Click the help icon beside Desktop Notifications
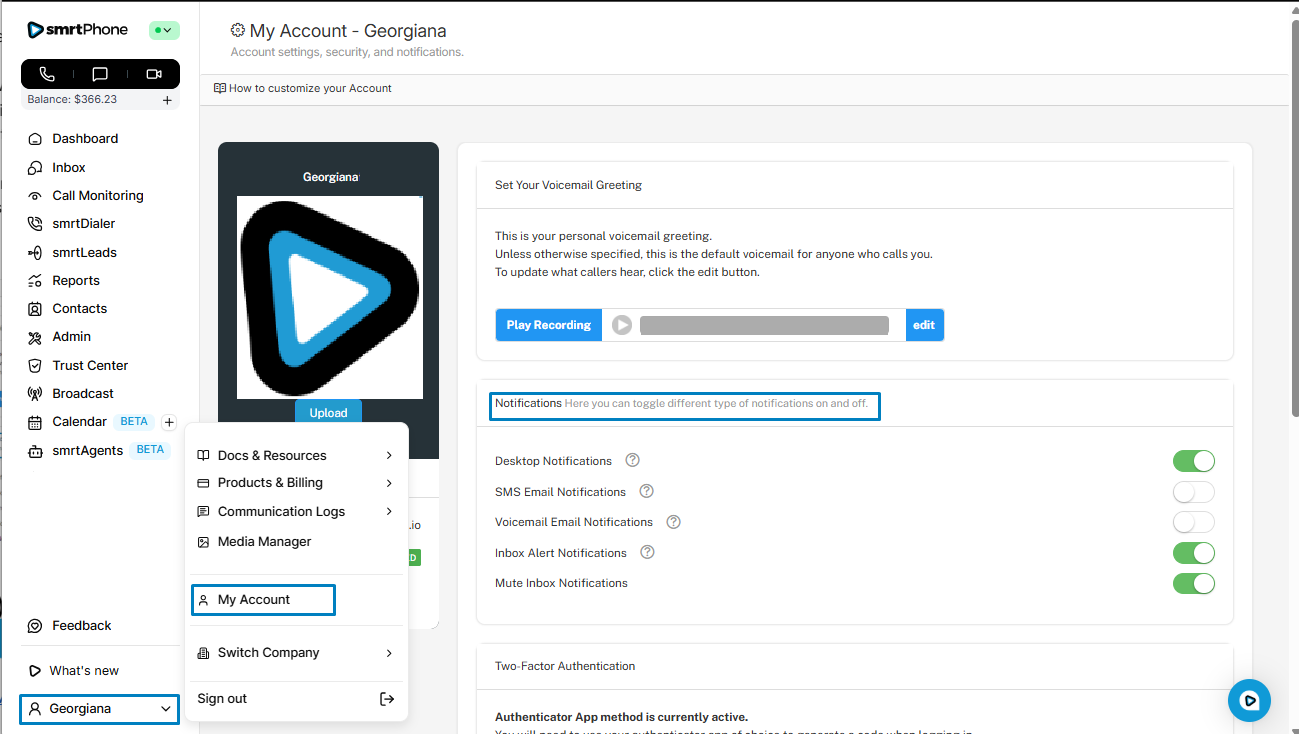The width and height of the screenshot is (1299, 734). click(x=632, y=460)
